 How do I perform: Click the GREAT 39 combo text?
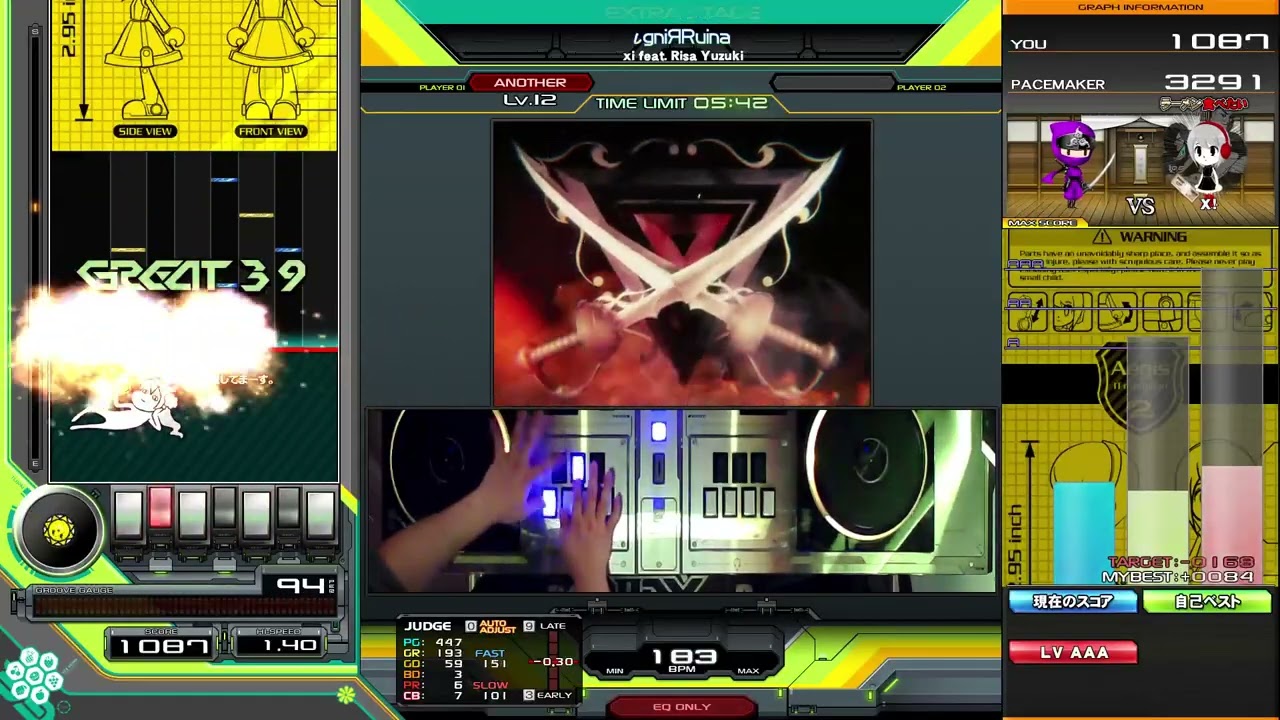(192, 276)
